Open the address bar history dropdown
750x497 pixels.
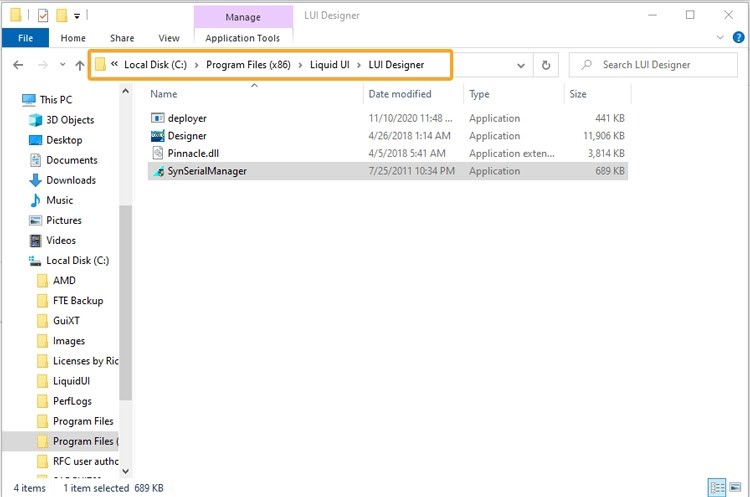click(x=521, y=65)
